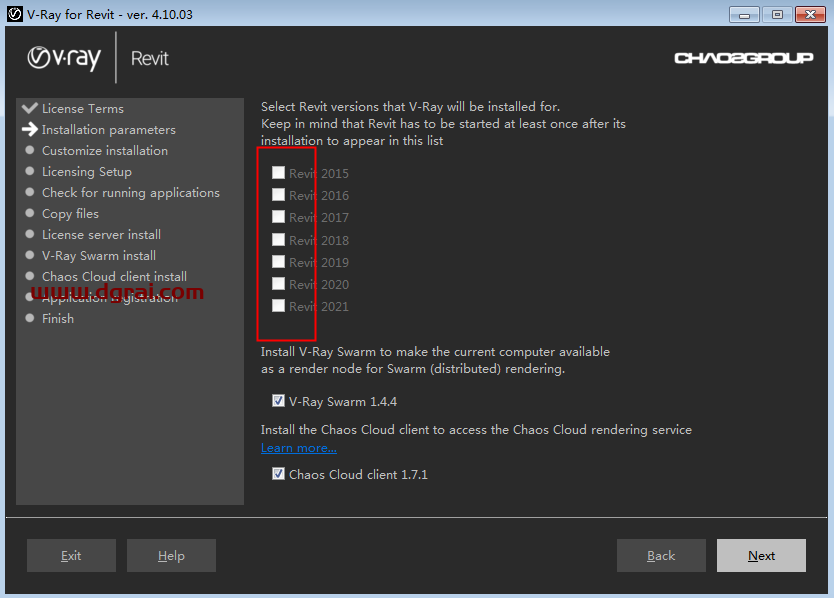Image resolution: width=834 pixels, height=598 pixels.
Task: Check the Revit 2021 option
Action: 277,305
